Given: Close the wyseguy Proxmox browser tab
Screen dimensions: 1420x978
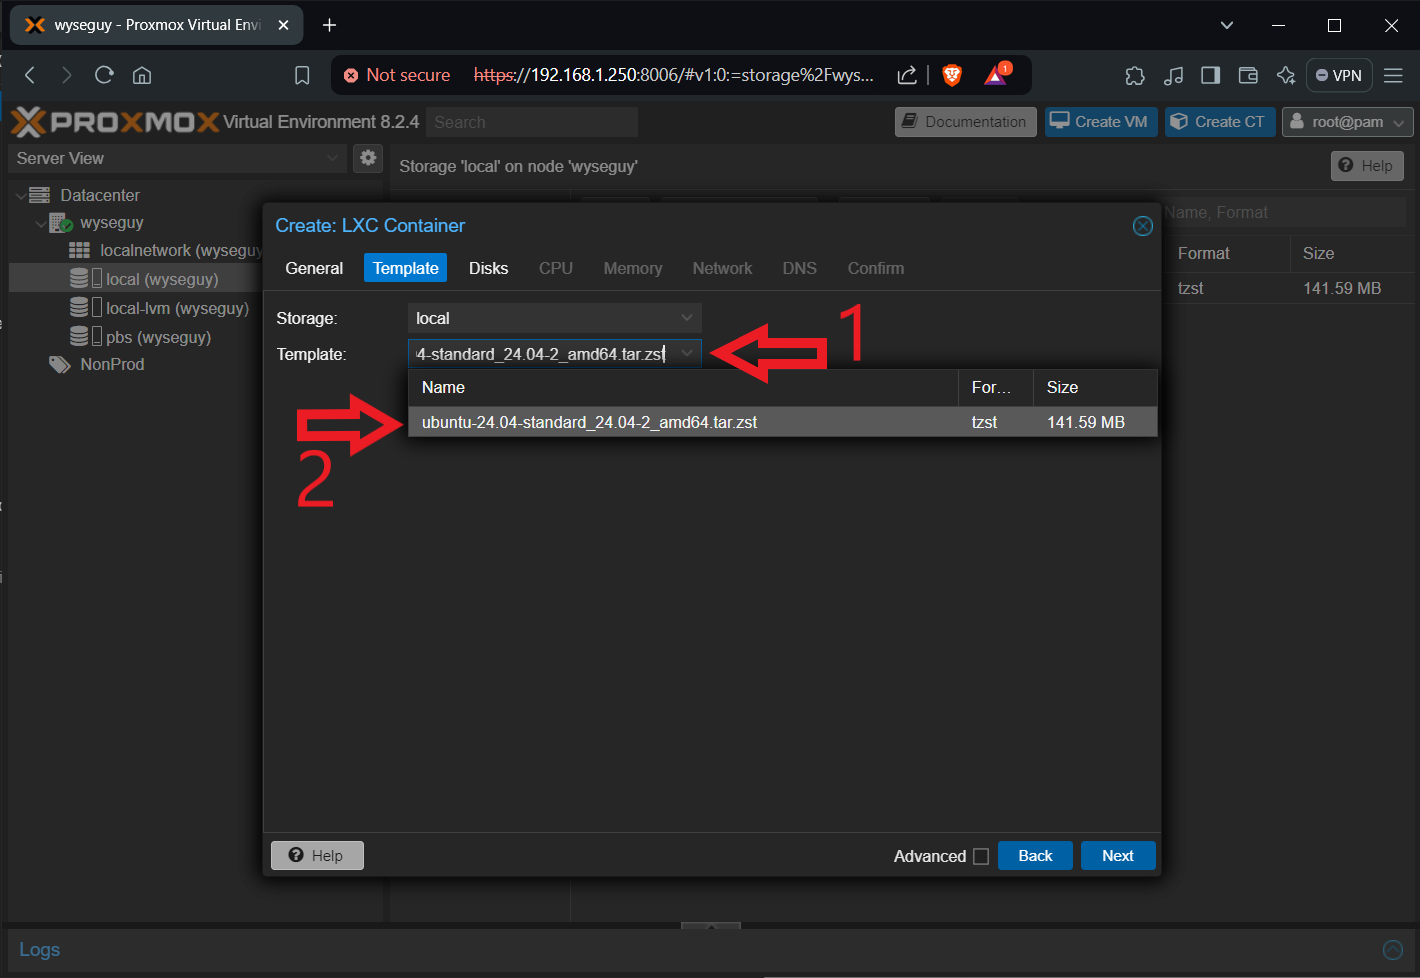Looking at the screenshot, I should pos(283,25).
